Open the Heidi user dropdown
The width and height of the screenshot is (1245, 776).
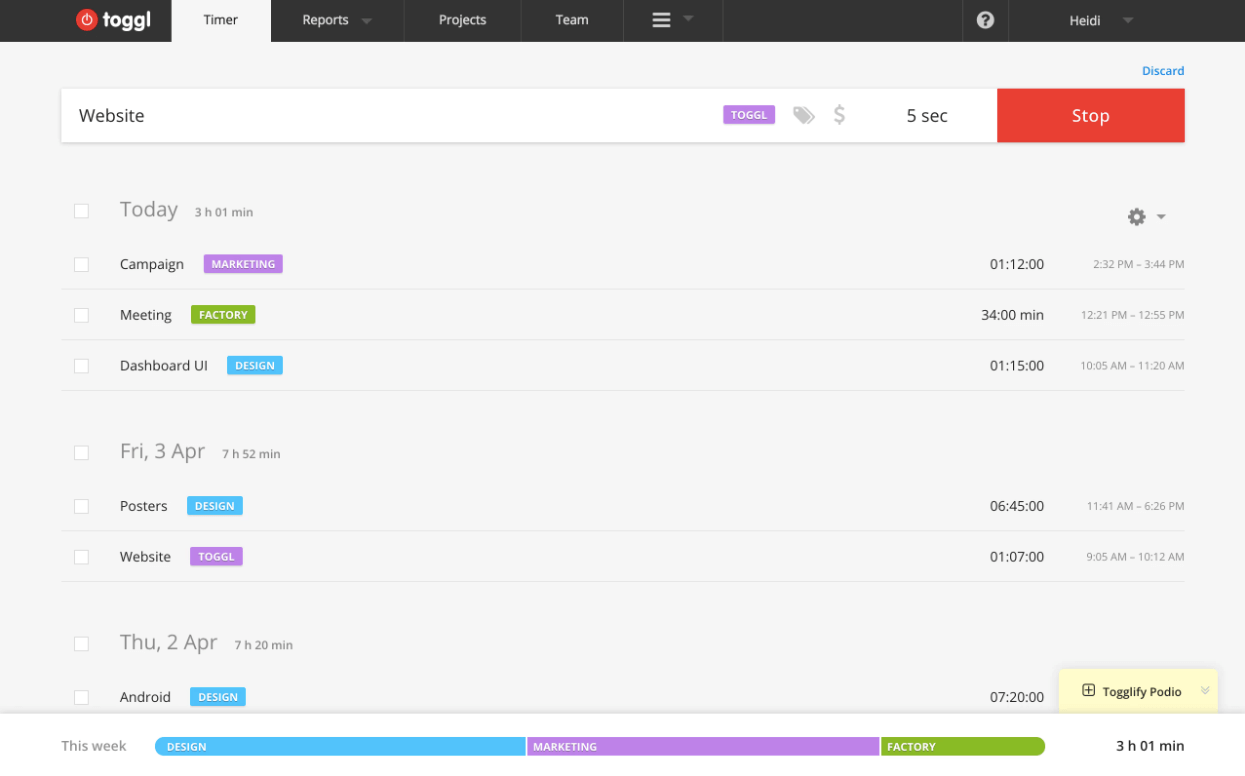(x=1128, y=21)
